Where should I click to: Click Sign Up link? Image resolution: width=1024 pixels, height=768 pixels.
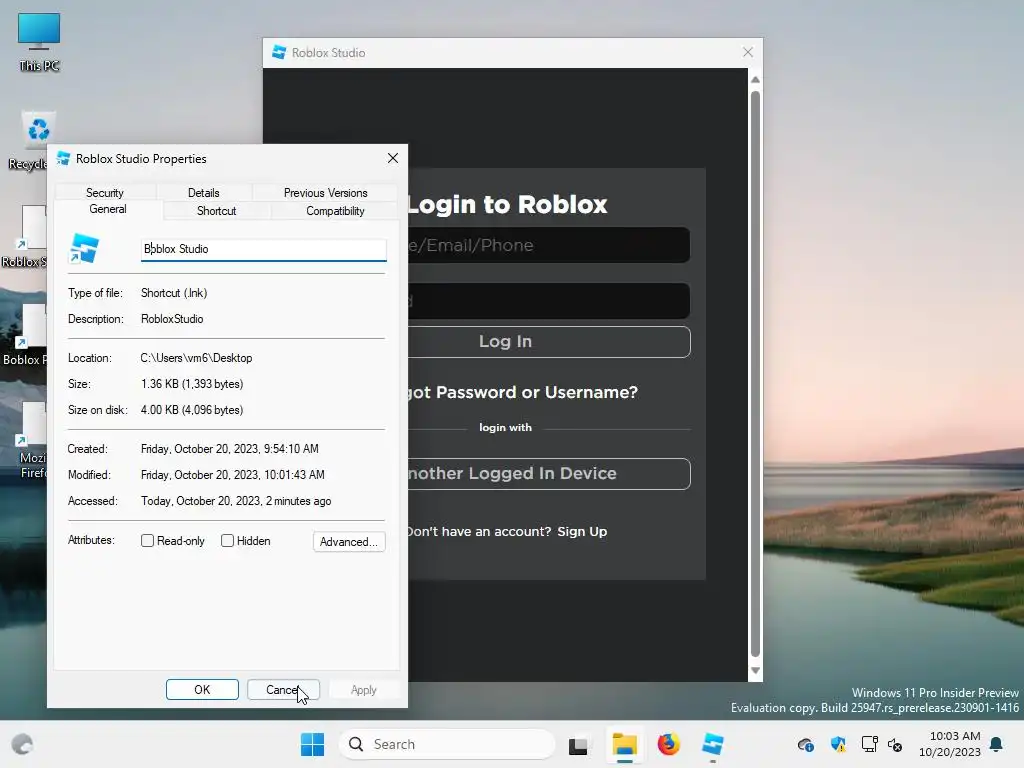coord(582,532)
